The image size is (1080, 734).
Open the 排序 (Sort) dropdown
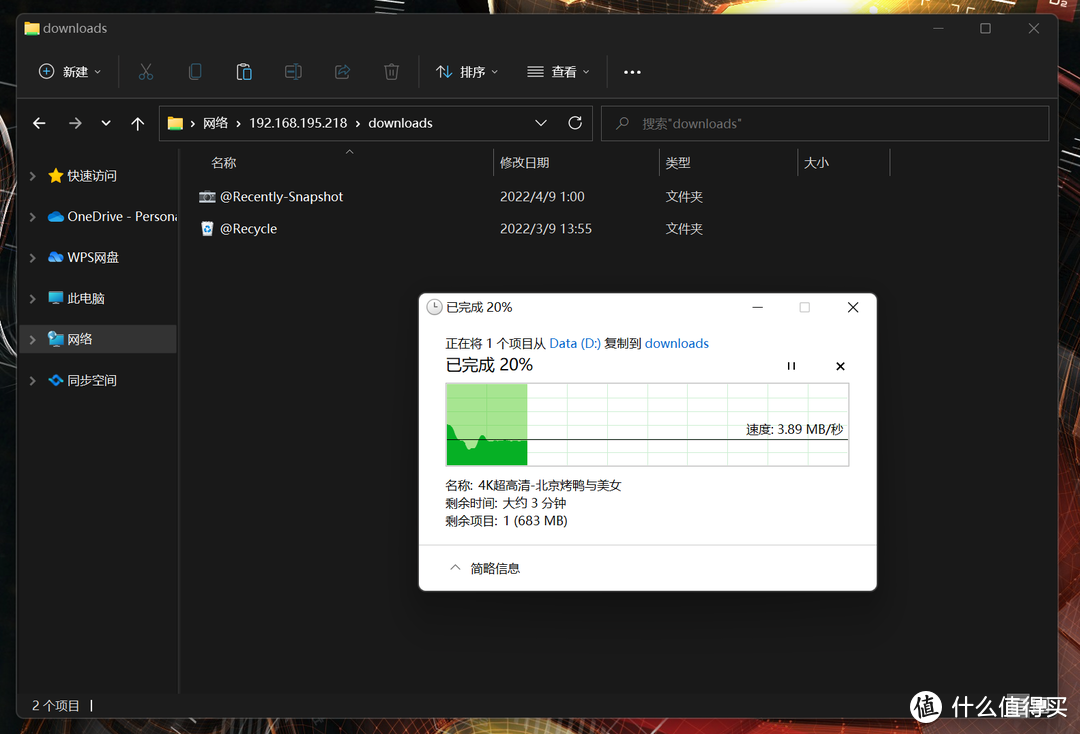tap(466, 71)
